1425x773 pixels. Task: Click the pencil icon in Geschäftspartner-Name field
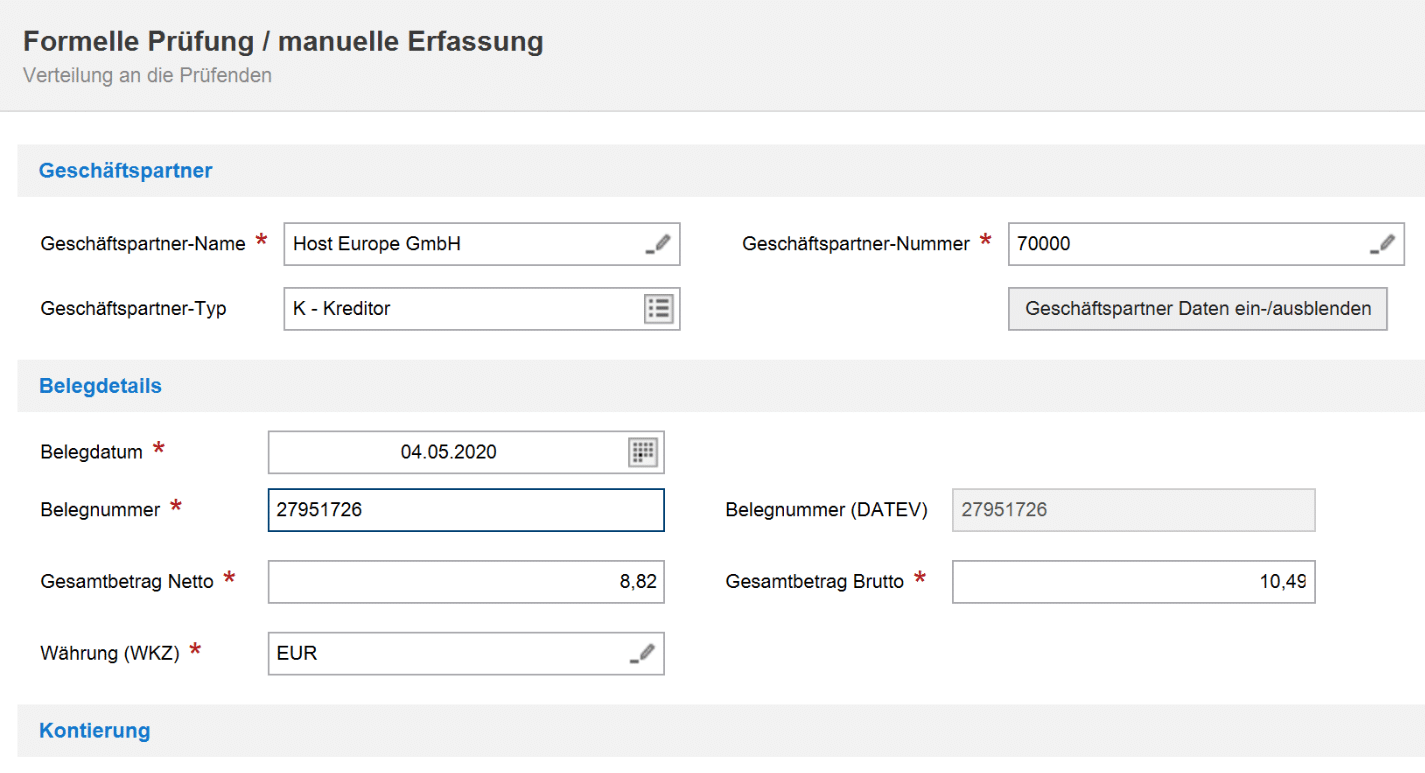658,244
